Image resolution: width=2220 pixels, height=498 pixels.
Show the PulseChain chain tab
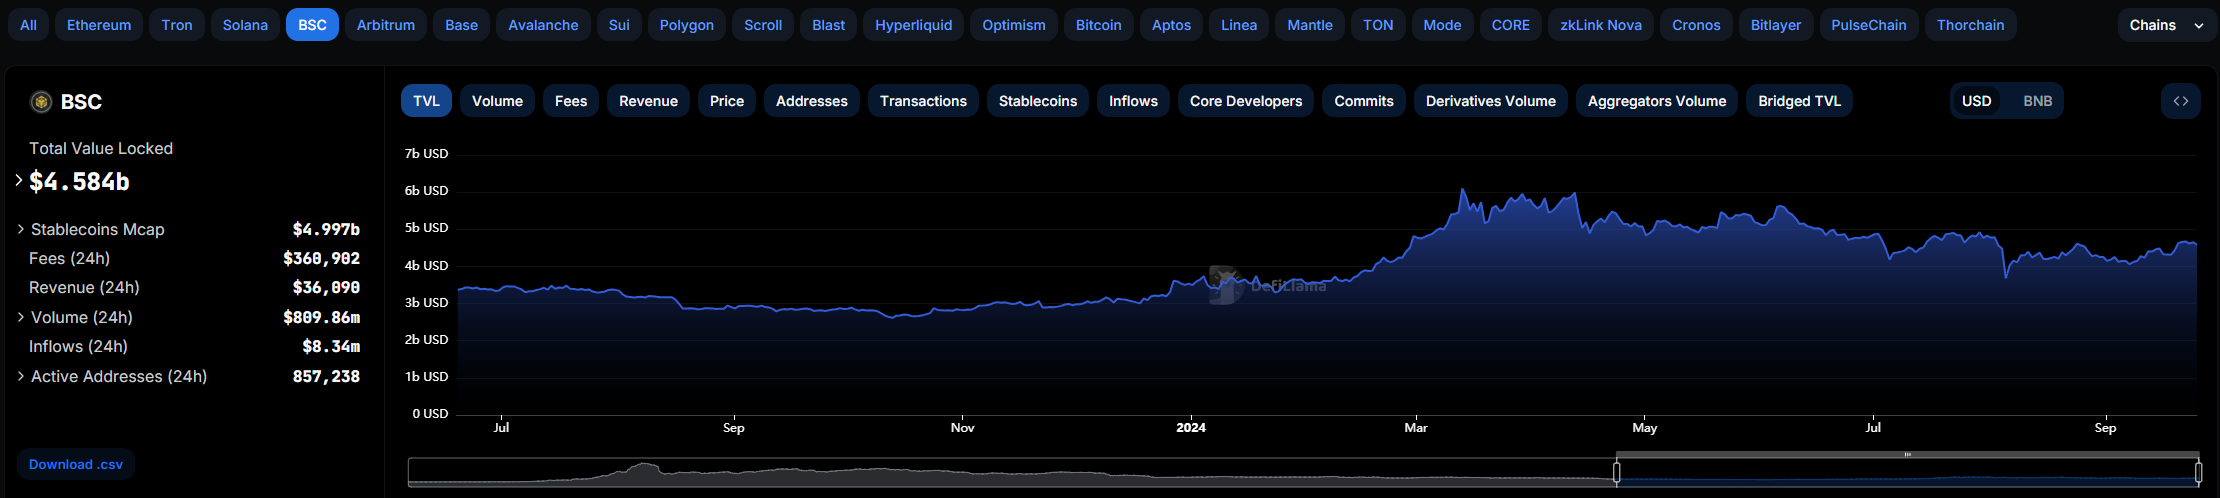[1869, 25]
